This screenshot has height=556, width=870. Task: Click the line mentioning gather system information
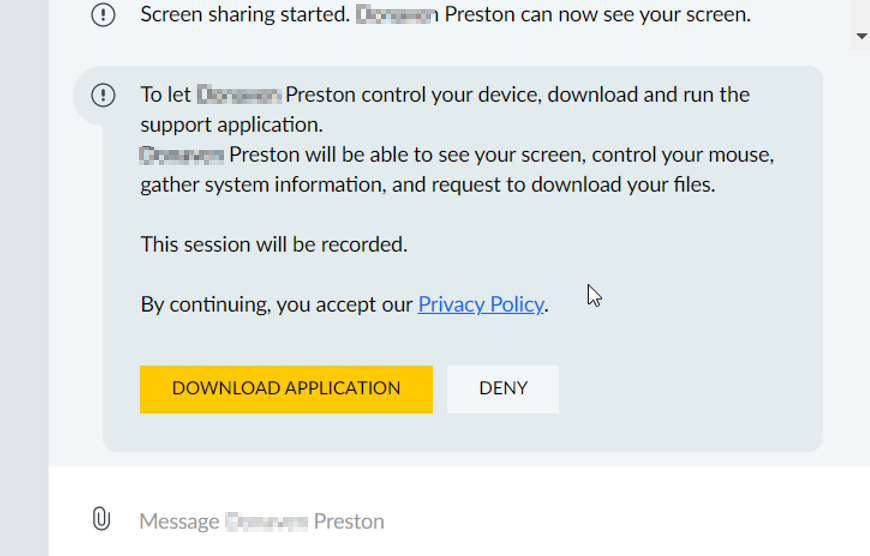tap(428, 184)
